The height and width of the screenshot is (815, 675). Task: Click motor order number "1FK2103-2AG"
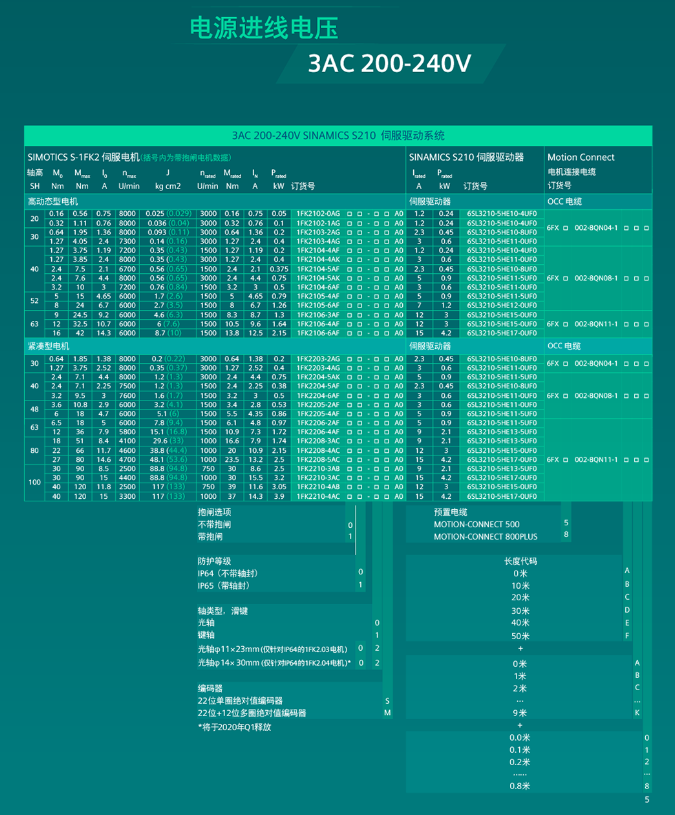click(x=318, y=232)
